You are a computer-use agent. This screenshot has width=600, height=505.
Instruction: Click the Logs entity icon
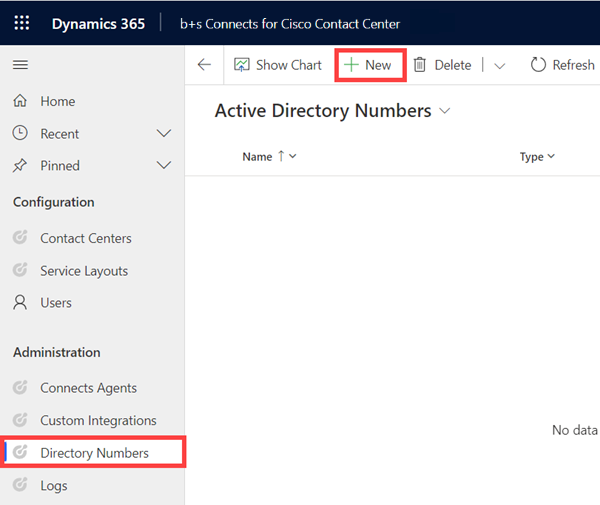pos(20,485)
